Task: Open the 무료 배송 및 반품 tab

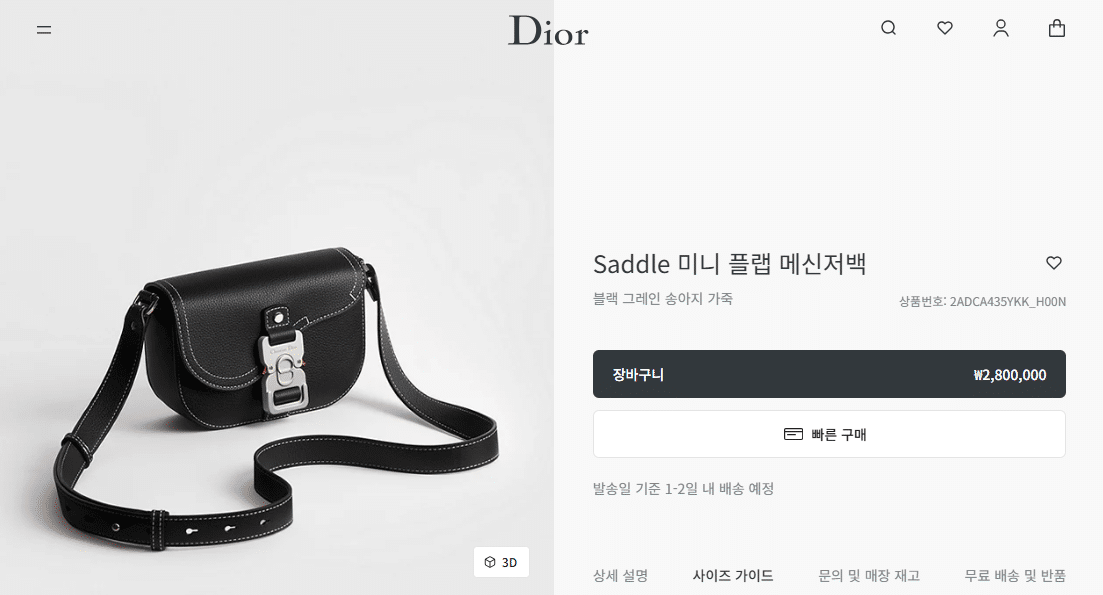Action: (x=1015, y=575)
